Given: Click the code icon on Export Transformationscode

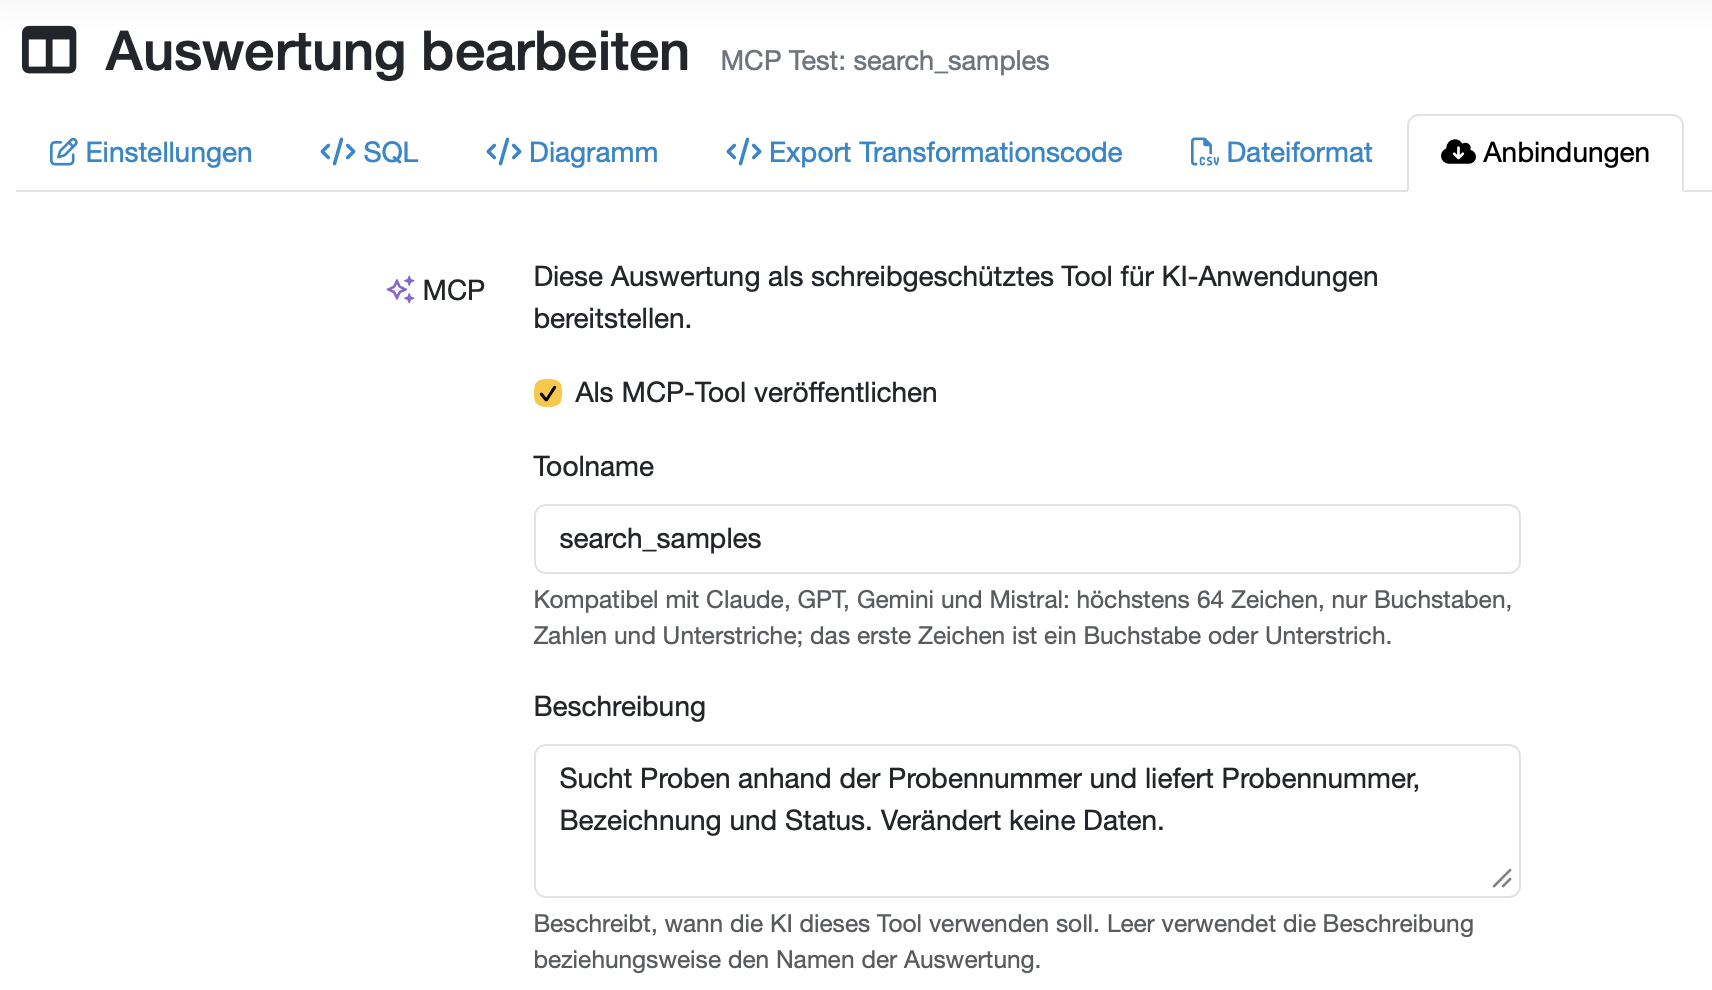Looking at the screenshot, I should [x=744, y=152].
